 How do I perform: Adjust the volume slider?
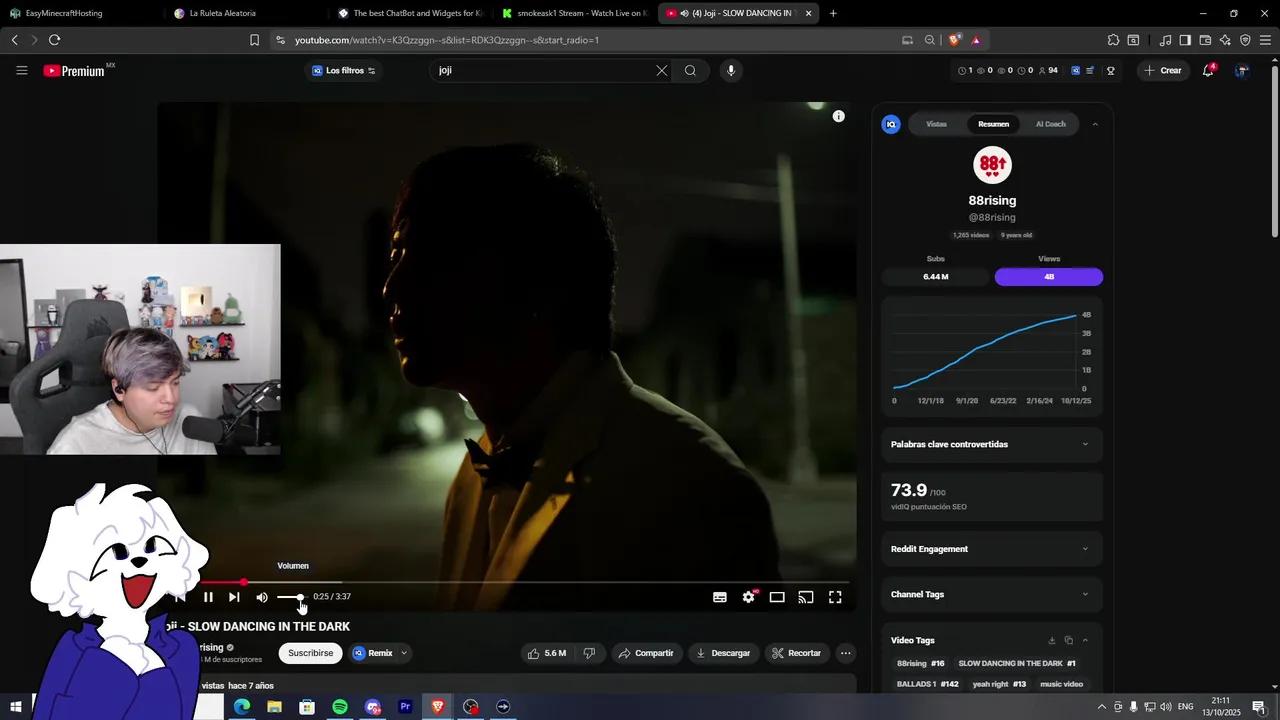pyautogui.click(x=290, y=597)
